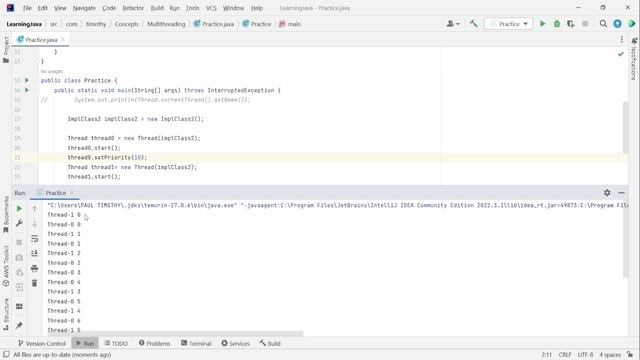Run with Coverage from the top toolbar
Viewport: 640px width, 360px height.
(x=571, y=24)
